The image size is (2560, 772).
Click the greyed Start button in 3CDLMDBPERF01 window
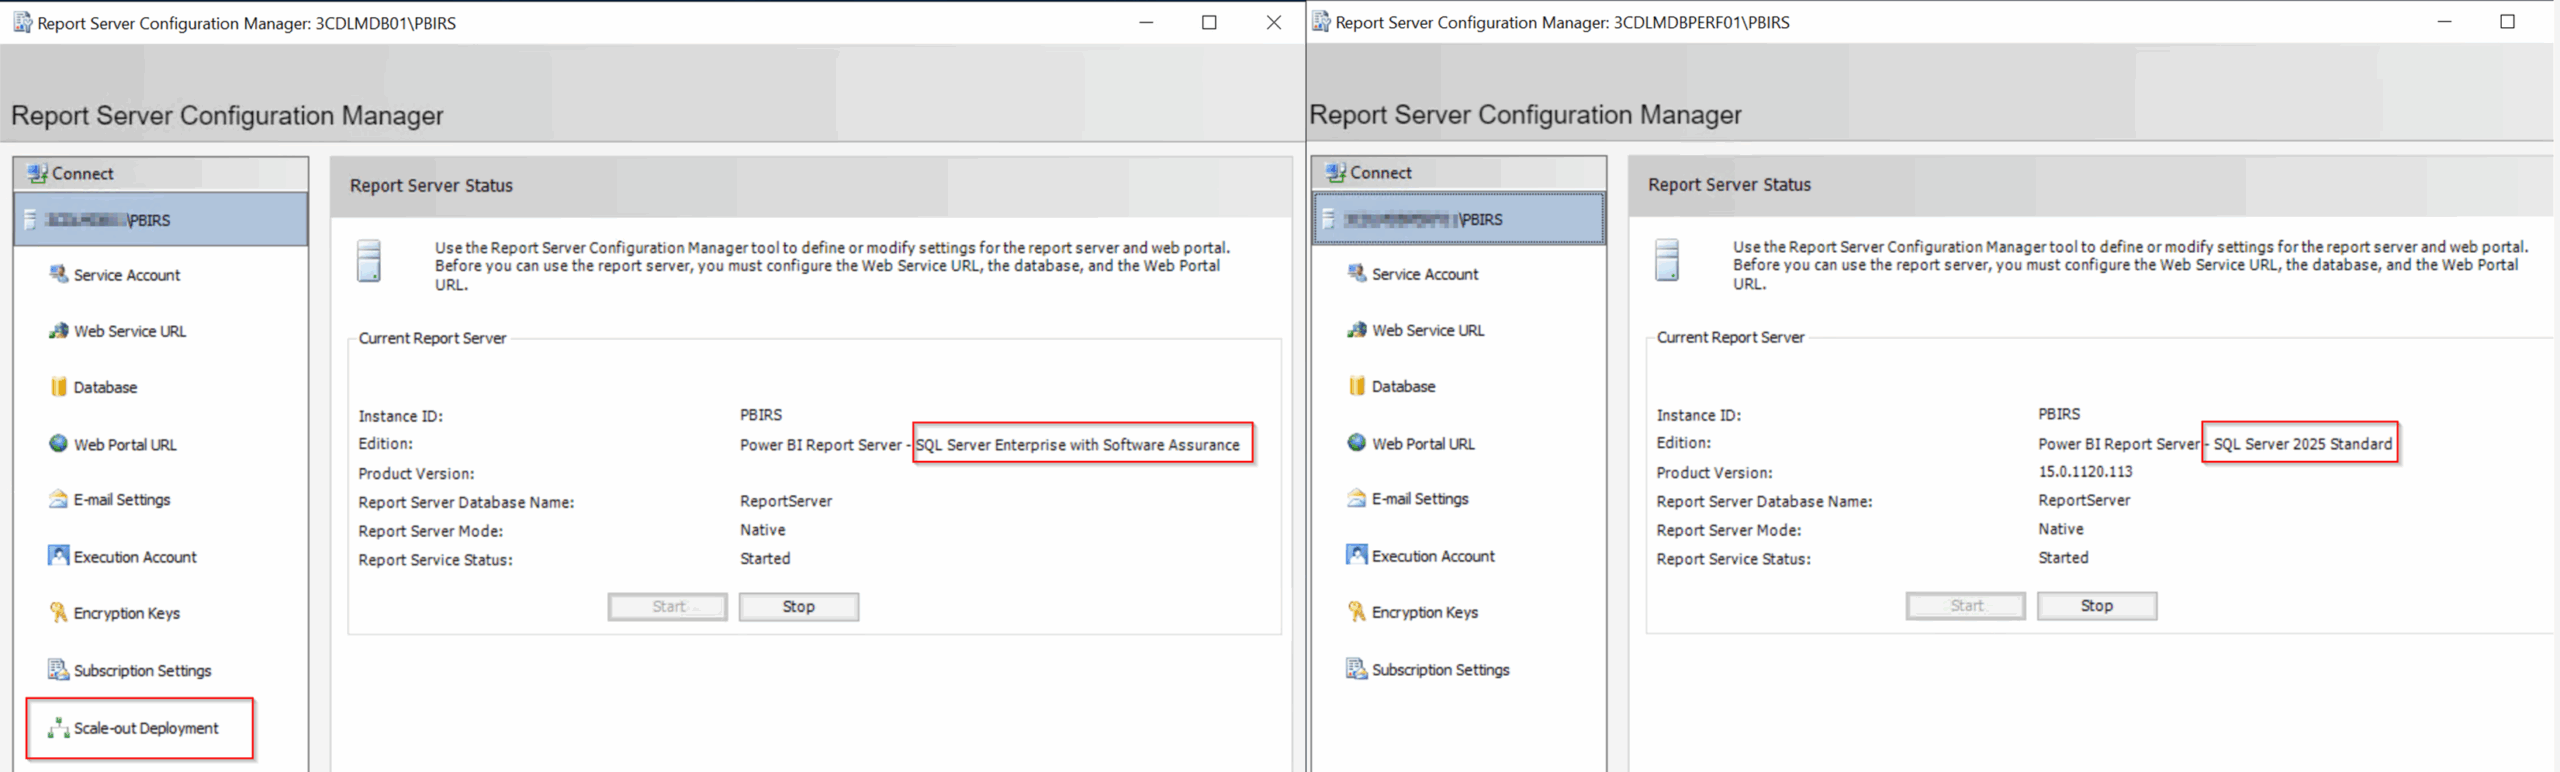coord(1965,606)
